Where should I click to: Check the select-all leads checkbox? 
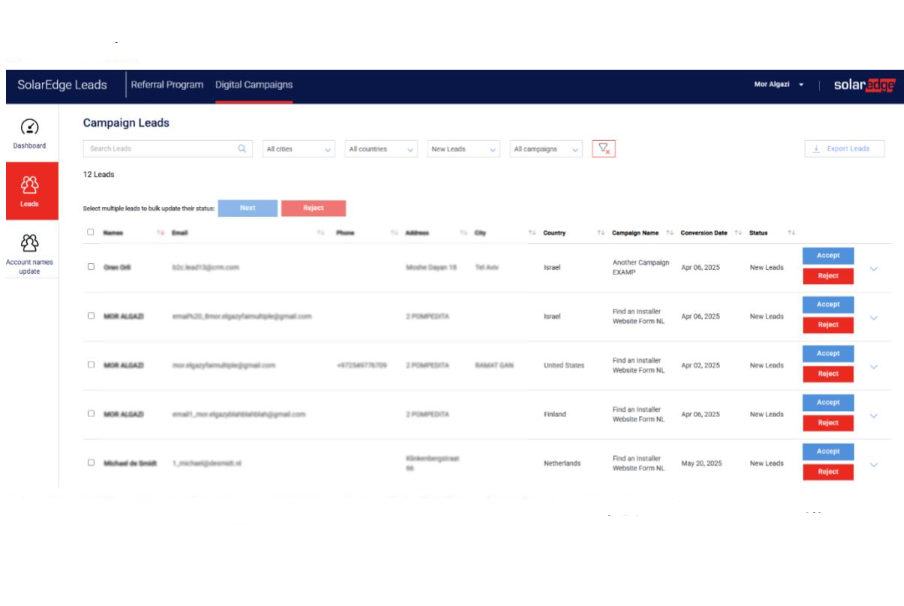88,231
